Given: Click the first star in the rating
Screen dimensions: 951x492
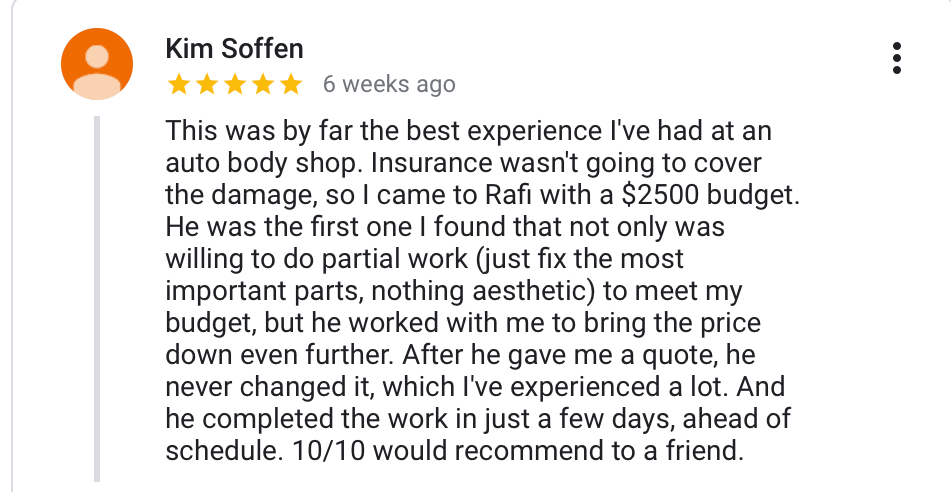Looking at the screenshot, I should [179, 84].
